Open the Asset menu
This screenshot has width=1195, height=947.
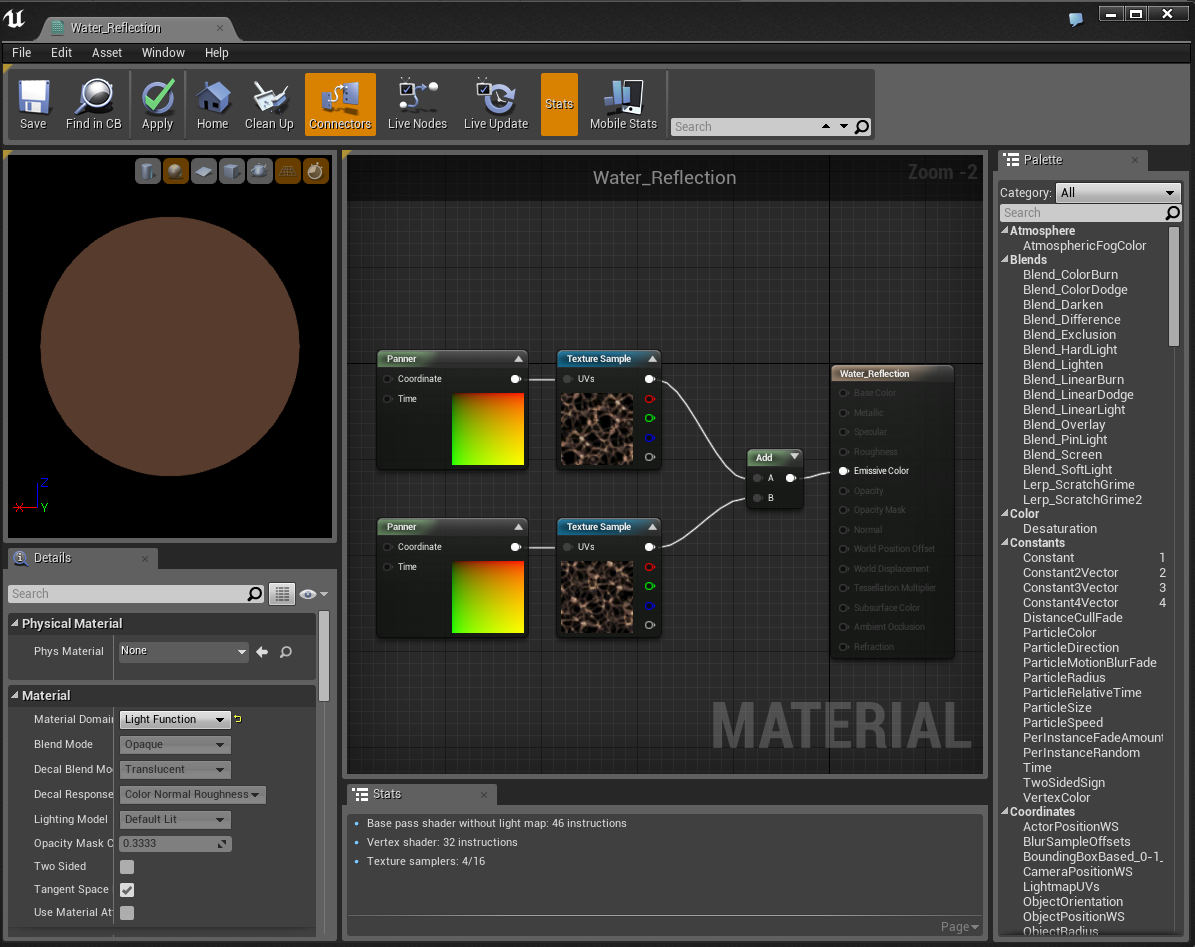(x=107, y=53)
